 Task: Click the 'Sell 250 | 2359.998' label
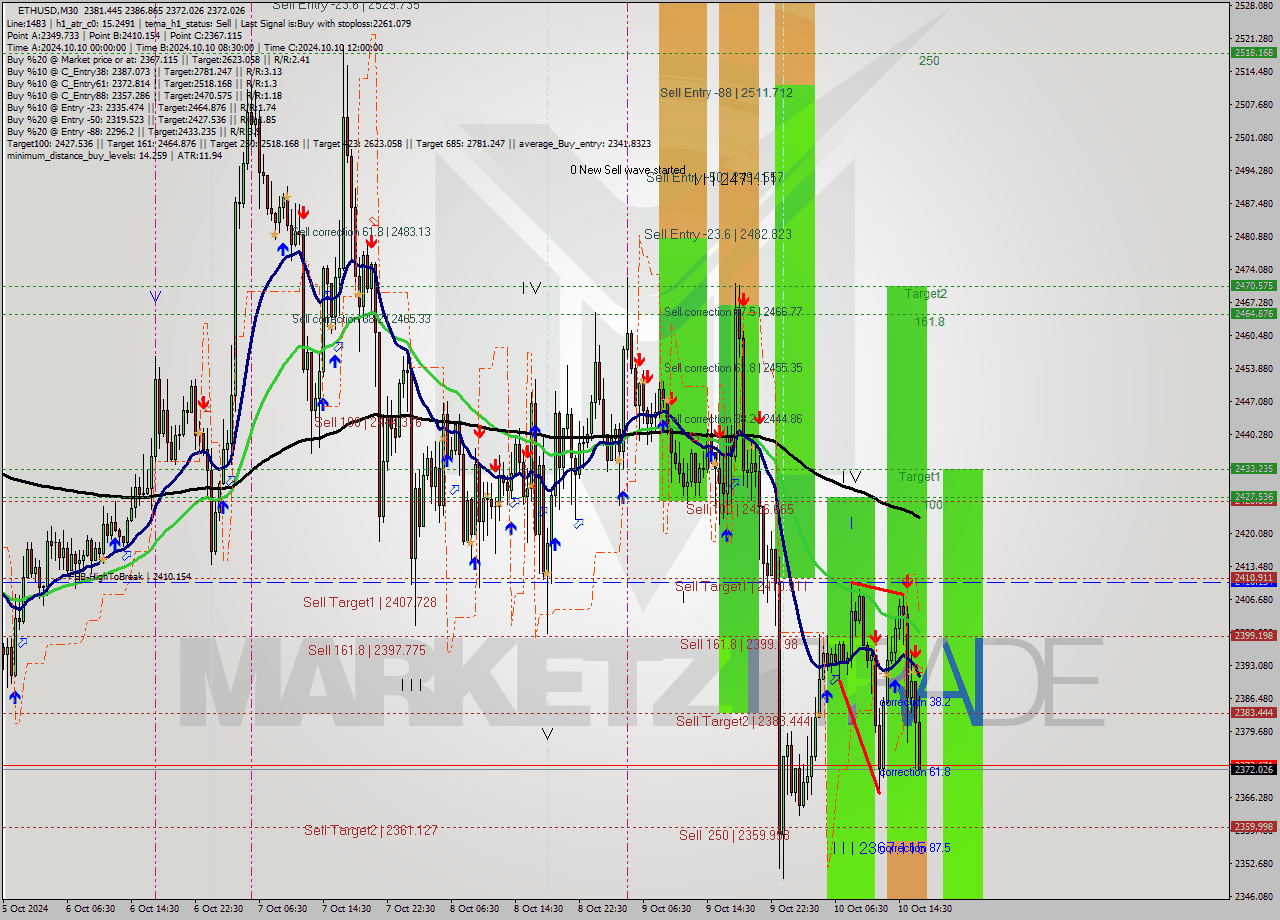click(734, 835)
